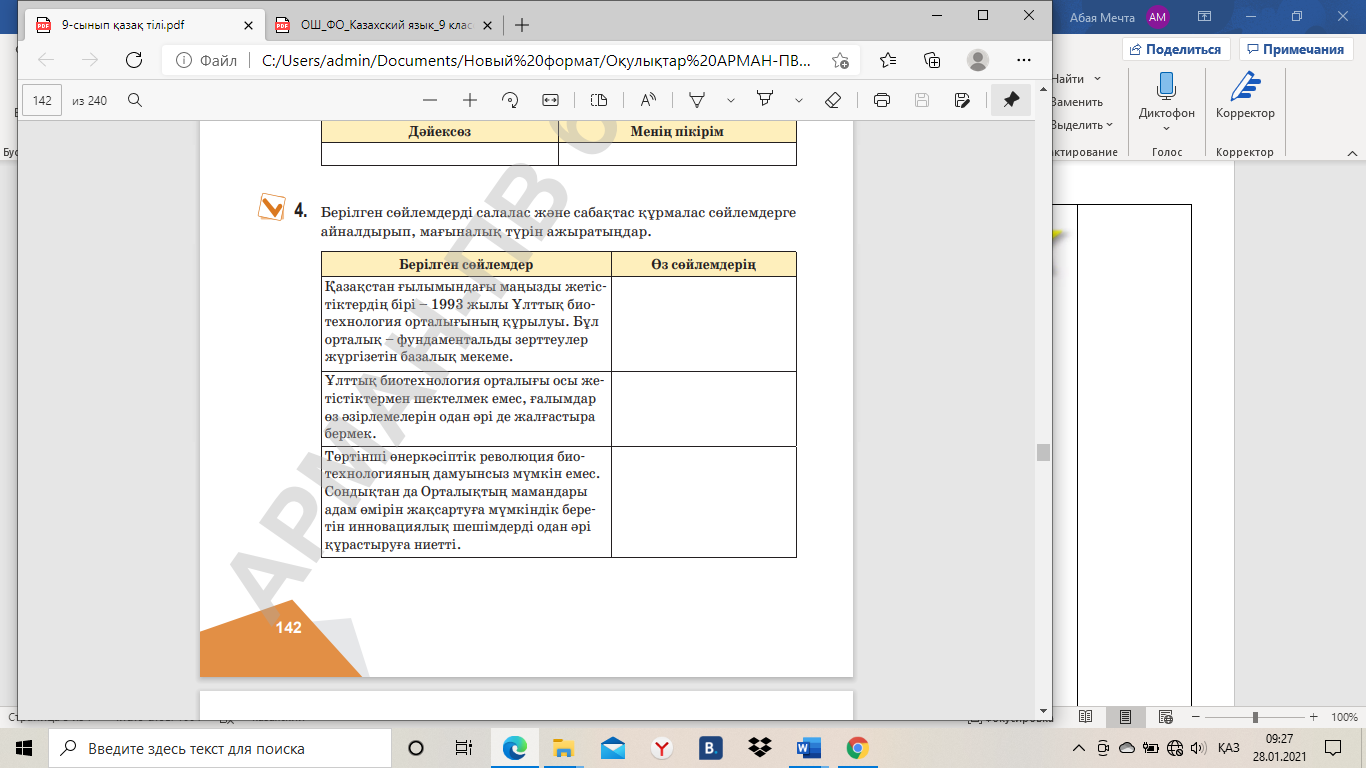Zoom out of the PDF
Image resolution: width=1366 pixels, height=768 pixels.
[430, 100]
